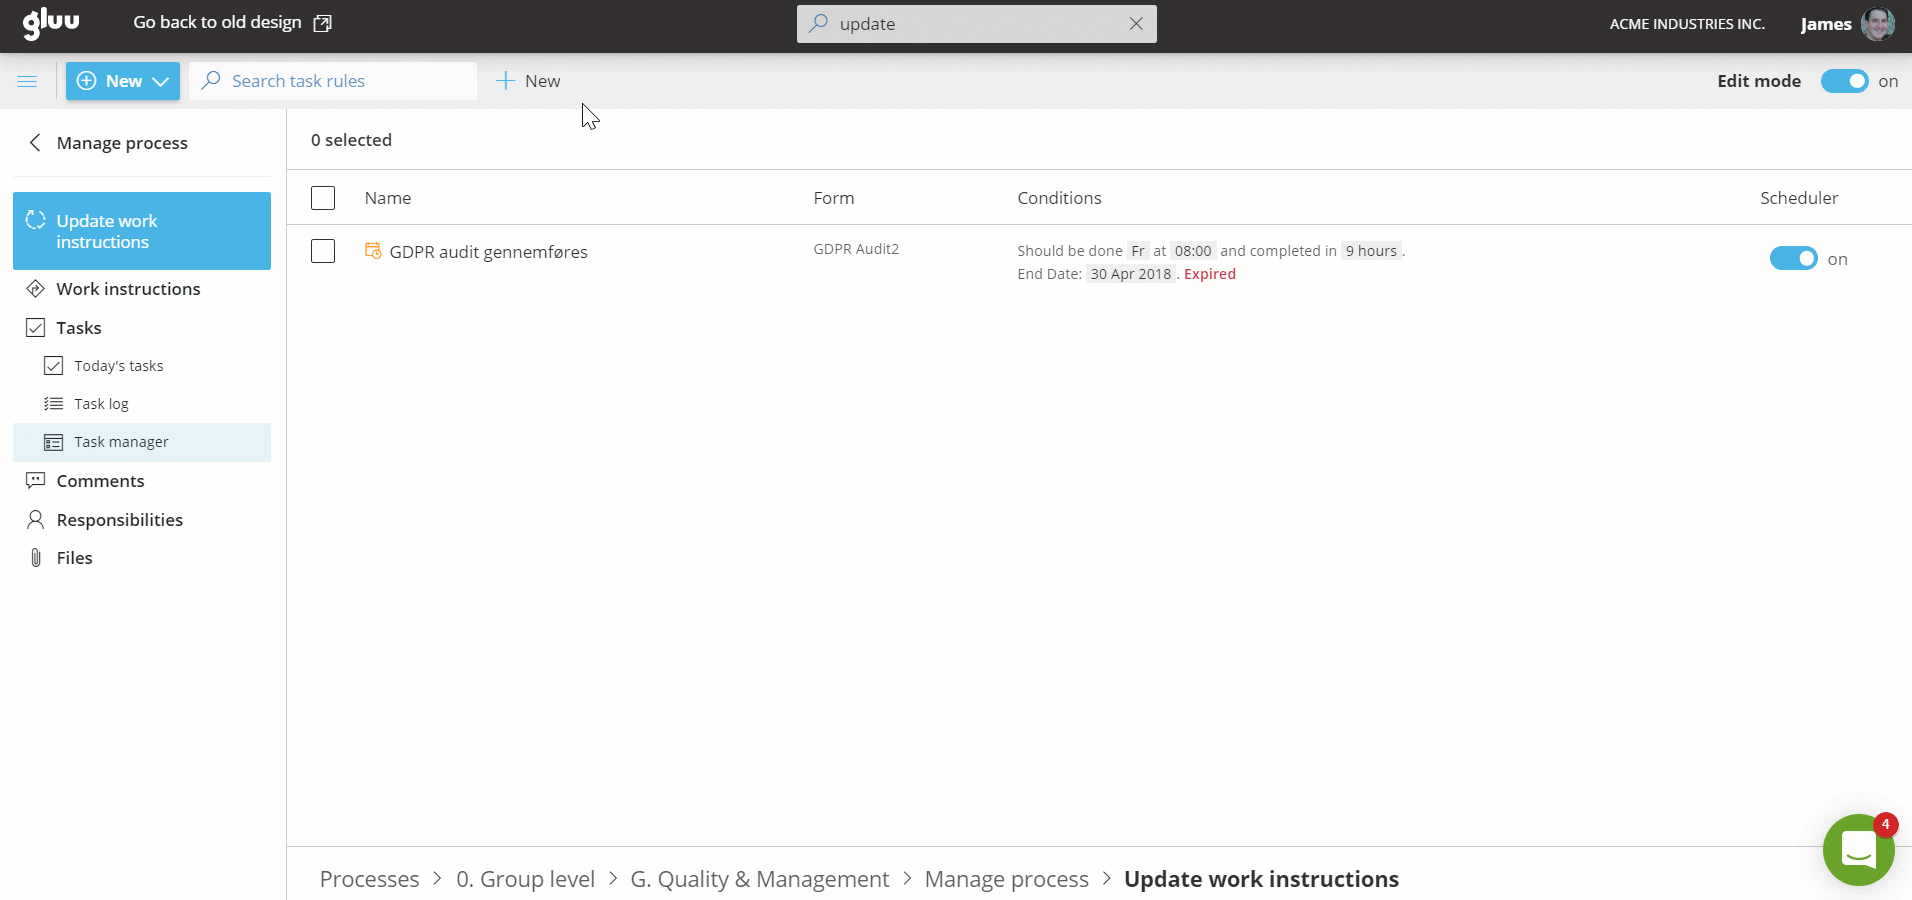This screenshot has width=1912, height=900.
Task: Open Task log in sidebar
Action: (101, 404)
